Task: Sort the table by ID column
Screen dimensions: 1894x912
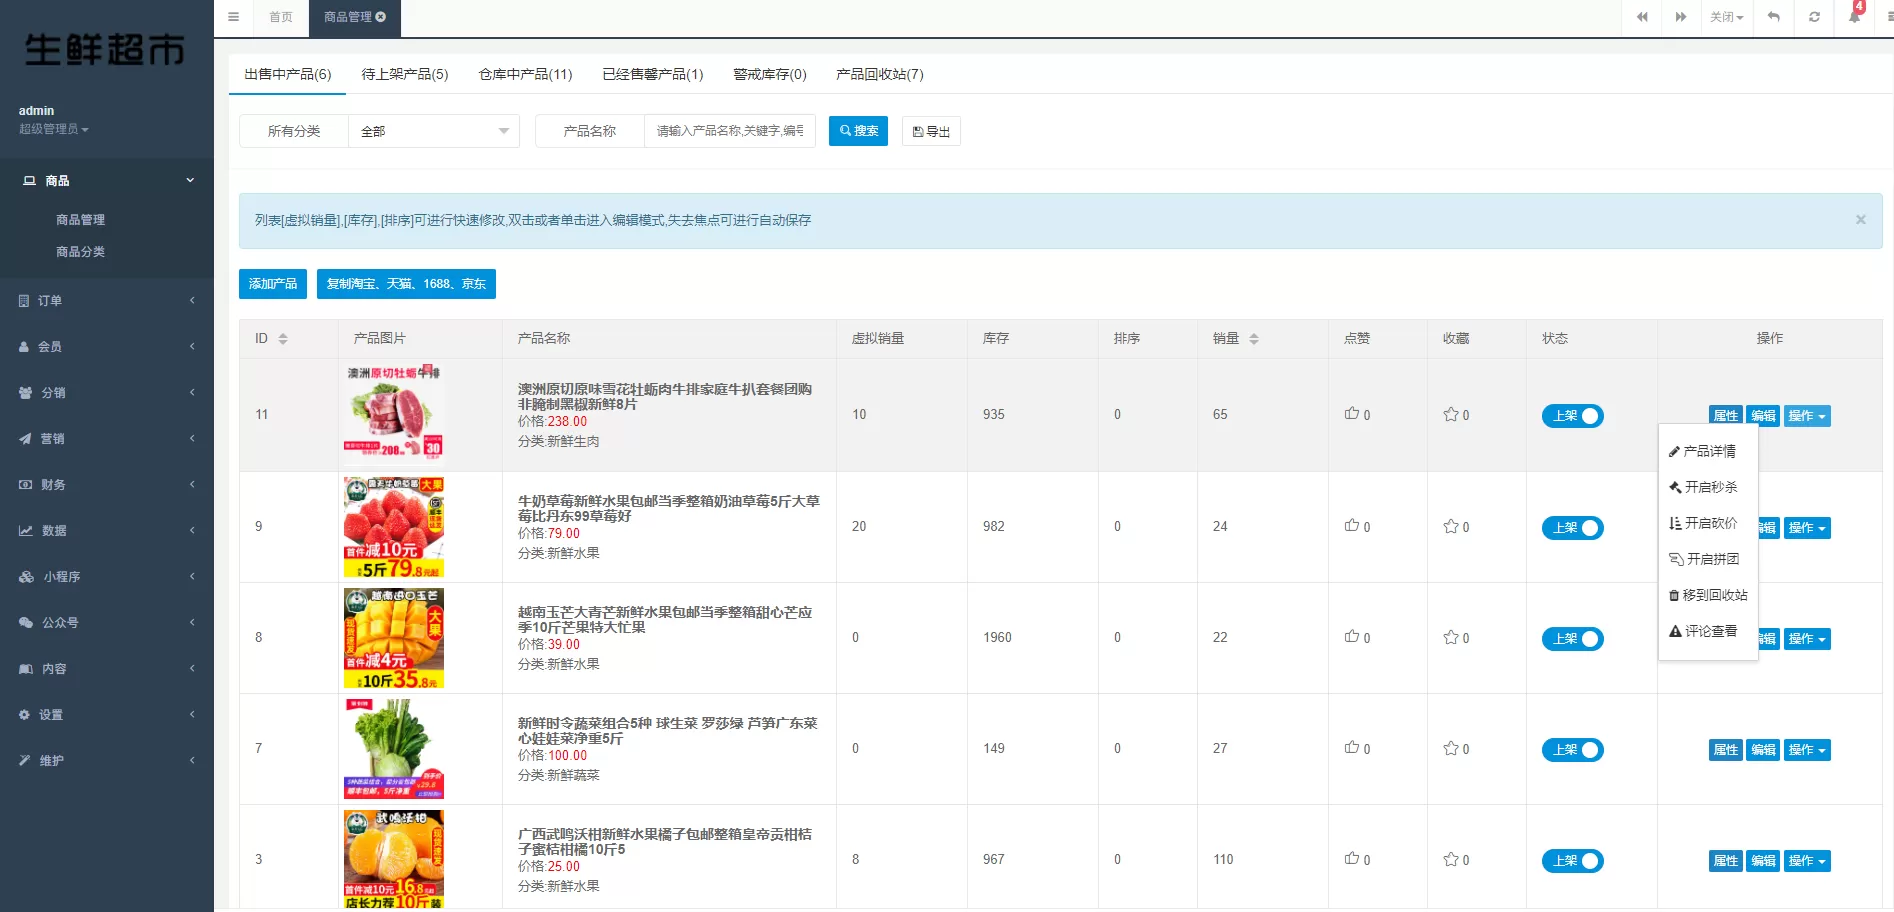Action: tap(283, 339)
